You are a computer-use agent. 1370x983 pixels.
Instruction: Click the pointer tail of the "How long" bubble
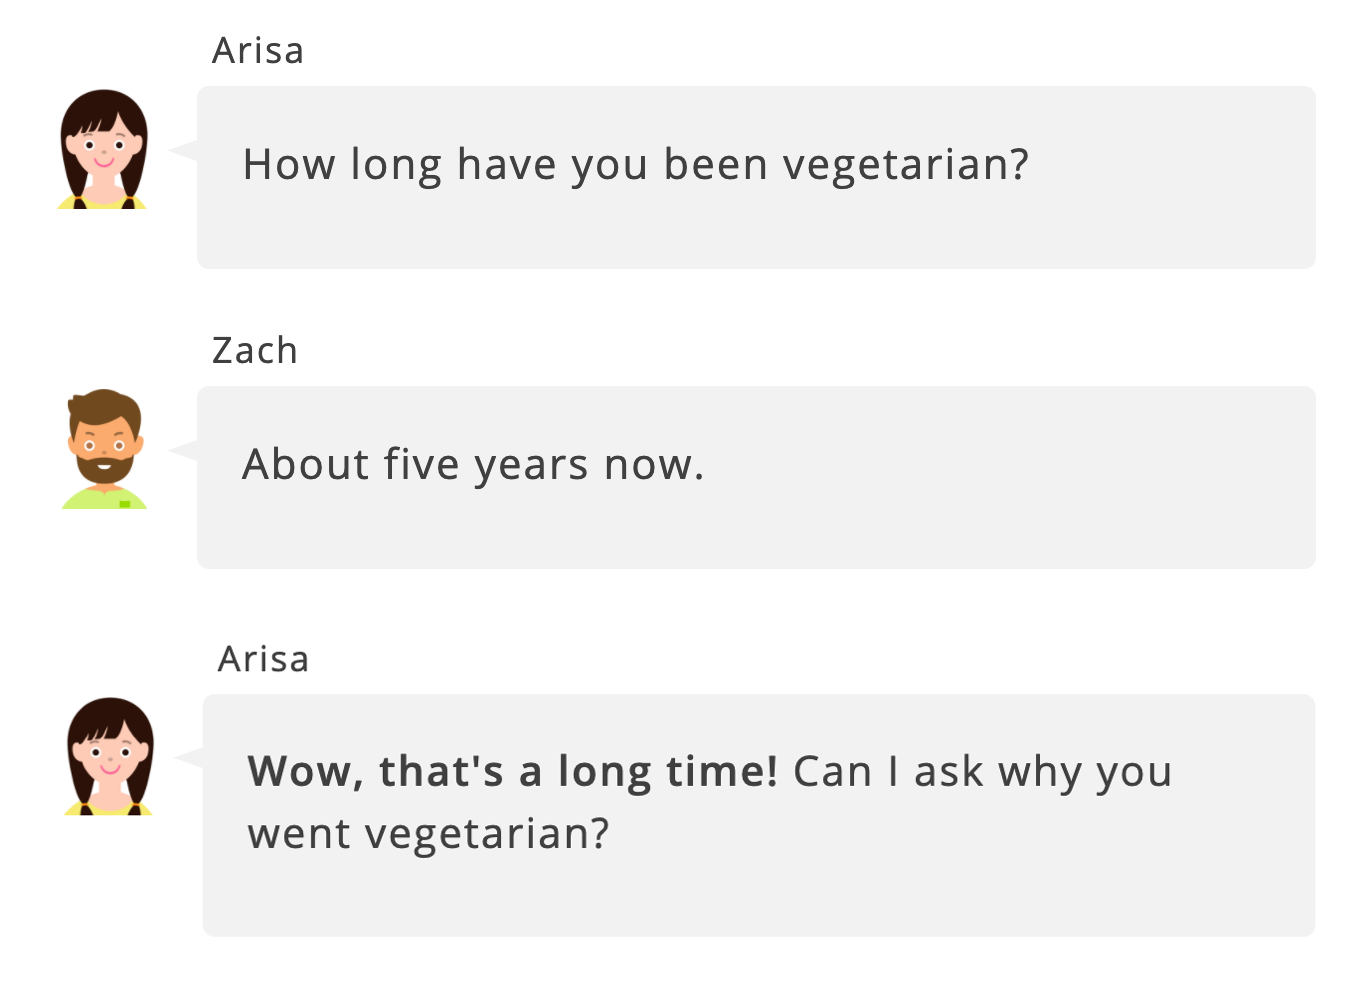coord(184,151)
